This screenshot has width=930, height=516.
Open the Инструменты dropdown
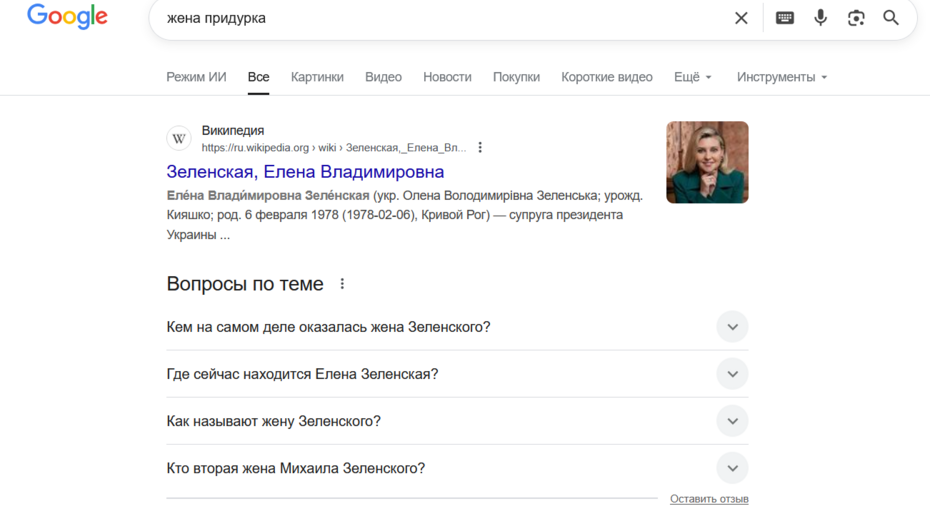point(781,77)
